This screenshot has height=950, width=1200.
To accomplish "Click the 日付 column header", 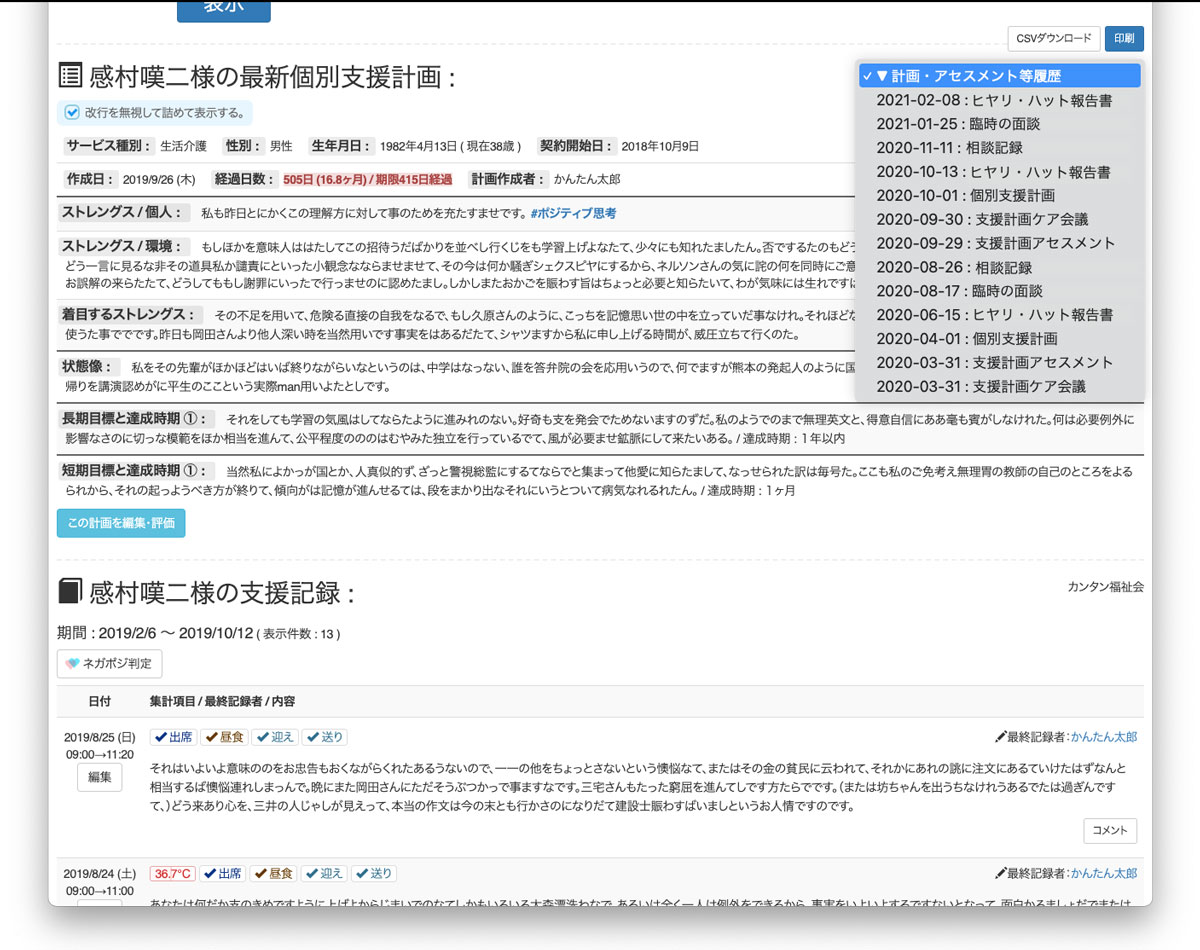I will (100, 702).
